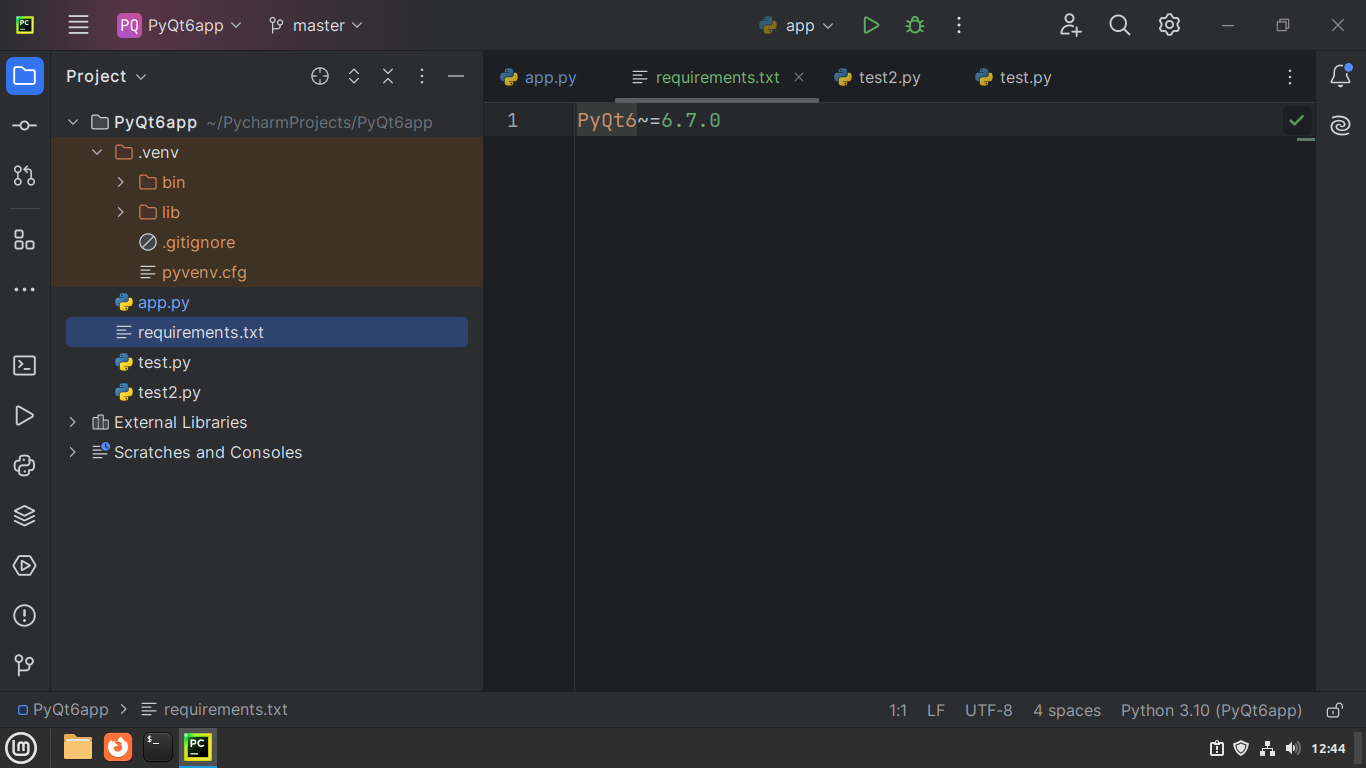Open Files manager from taskbar
This screenshot has height=768, width=1366.
click(77, 747)
